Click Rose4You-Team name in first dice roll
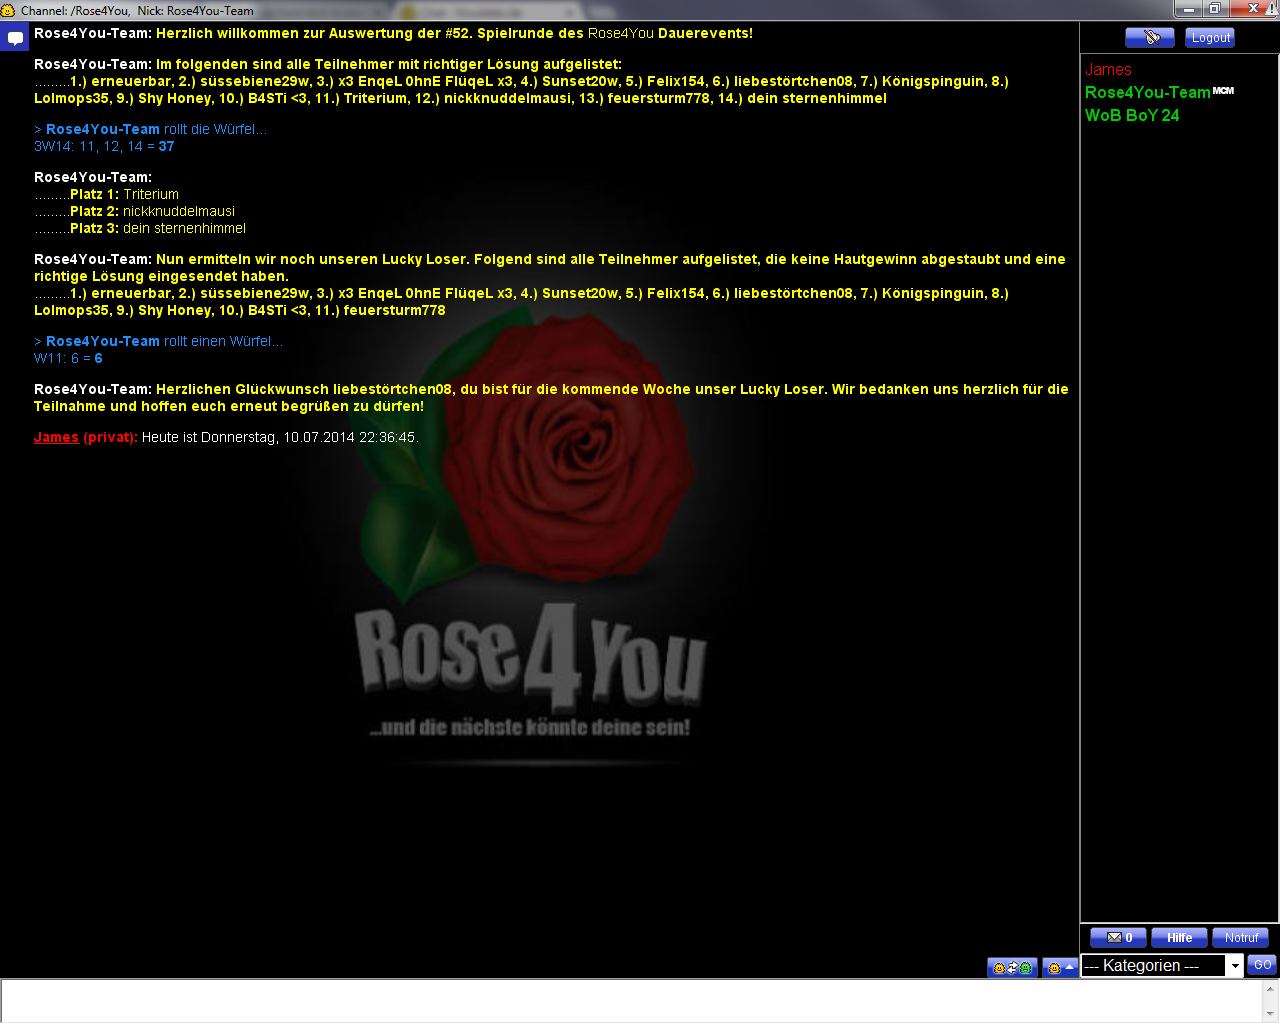Screen dimensions: 1280x1024 click(x=102, y=129)
